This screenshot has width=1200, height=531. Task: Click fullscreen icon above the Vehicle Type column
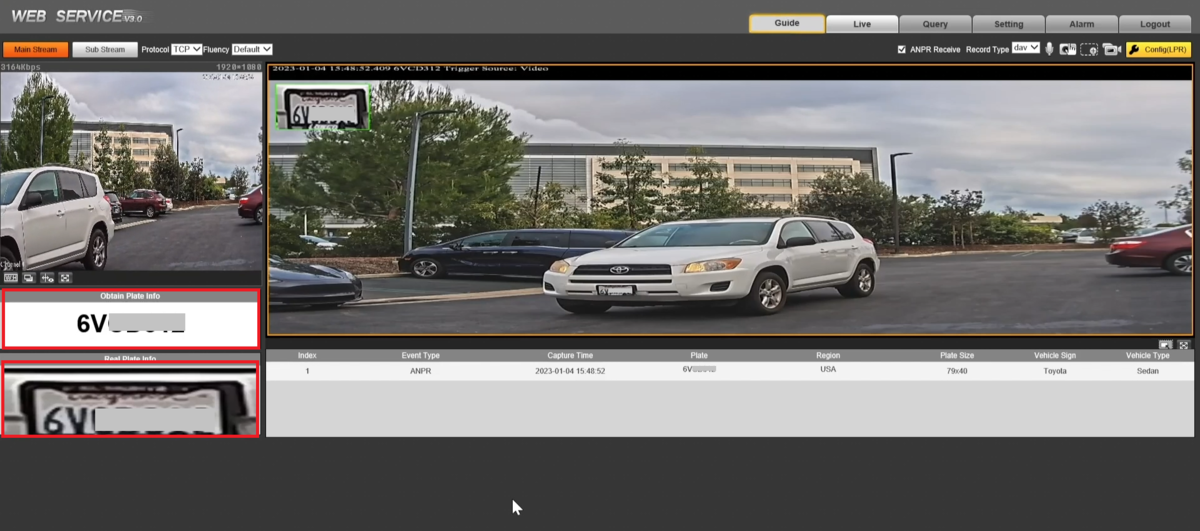coord(1183,344)
